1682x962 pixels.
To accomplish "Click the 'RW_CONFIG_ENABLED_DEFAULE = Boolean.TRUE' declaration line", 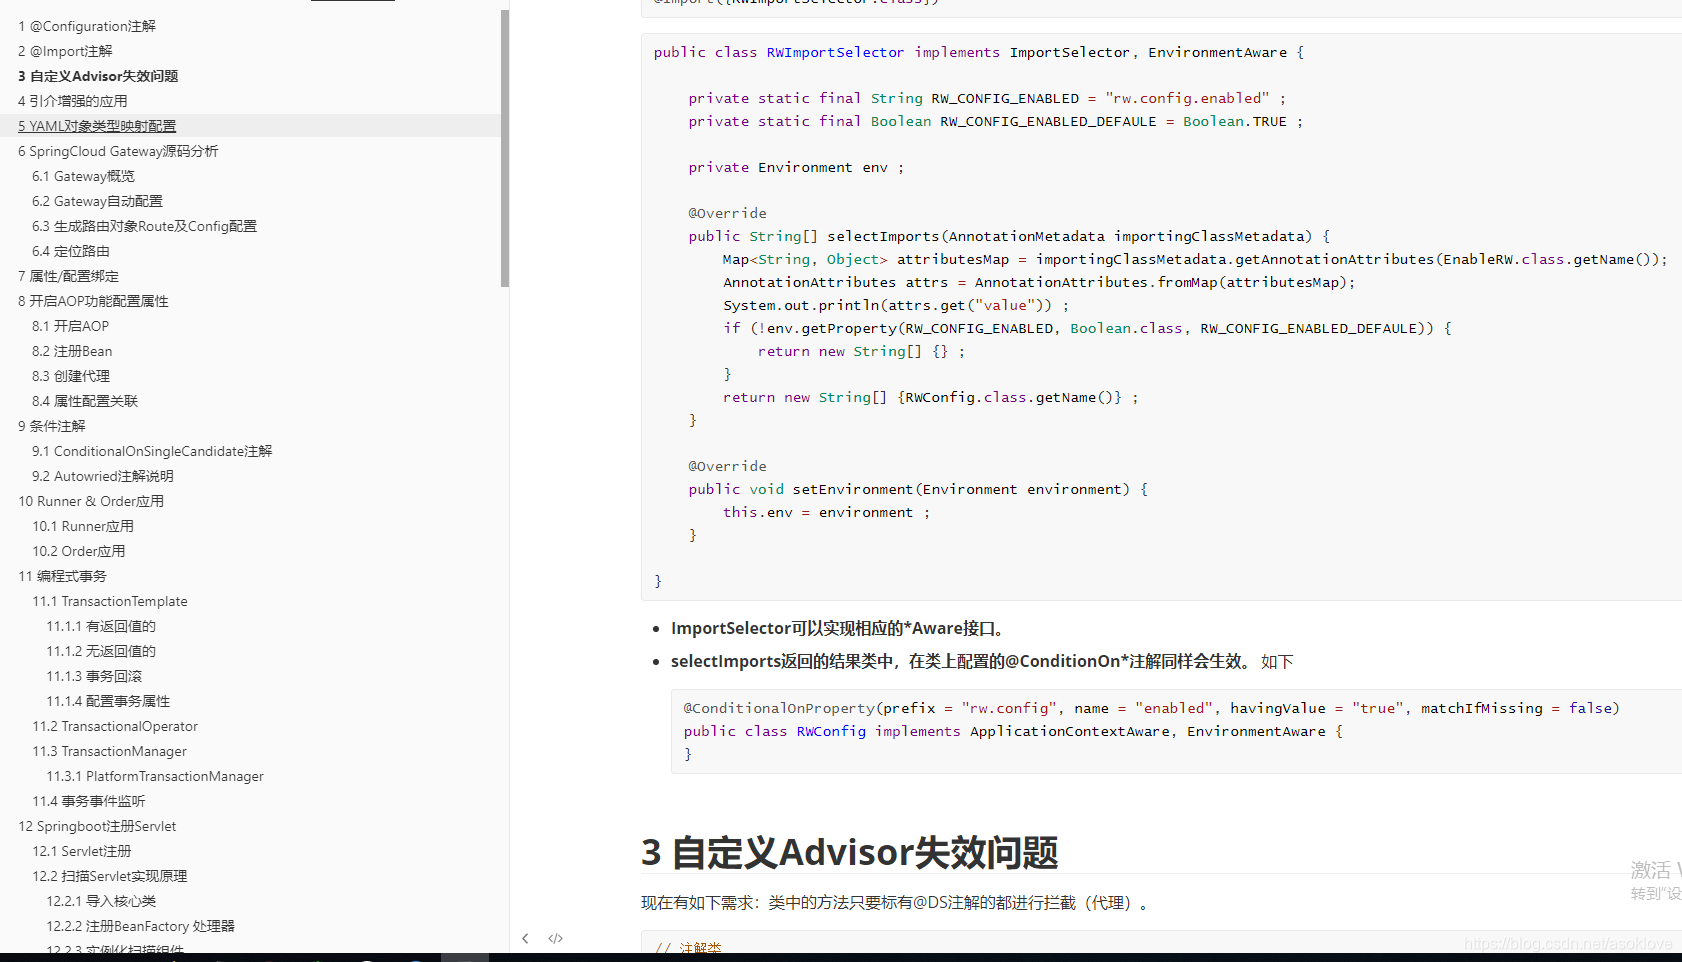I will click(996, 121).
